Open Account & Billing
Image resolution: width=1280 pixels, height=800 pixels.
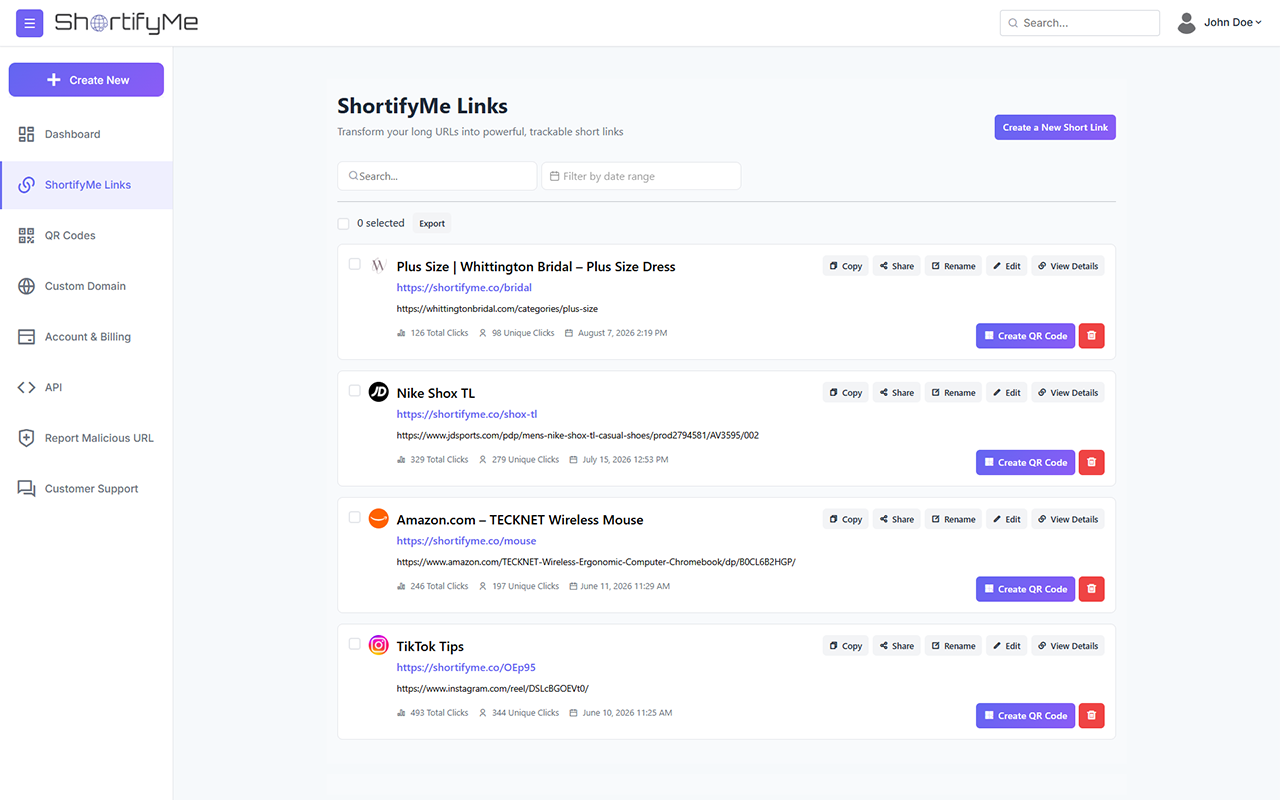point(86,337)
